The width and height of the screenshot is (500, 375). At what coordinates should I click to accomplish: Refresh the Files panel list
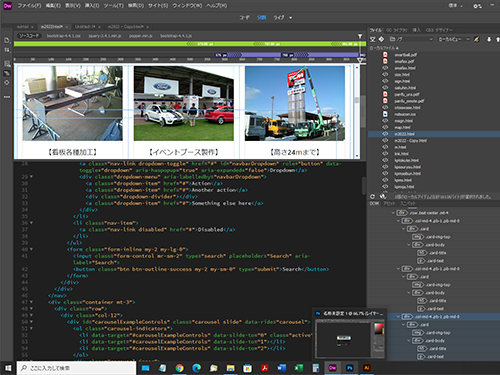click(x=373, y=197)
